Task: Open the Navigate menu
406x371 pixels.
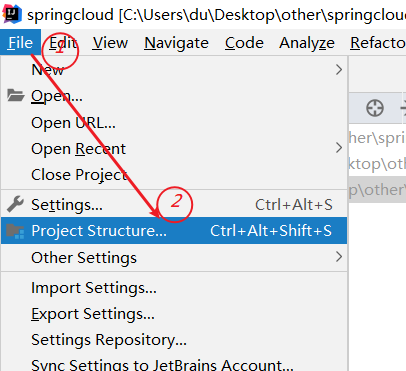Action: click(176, 43)
